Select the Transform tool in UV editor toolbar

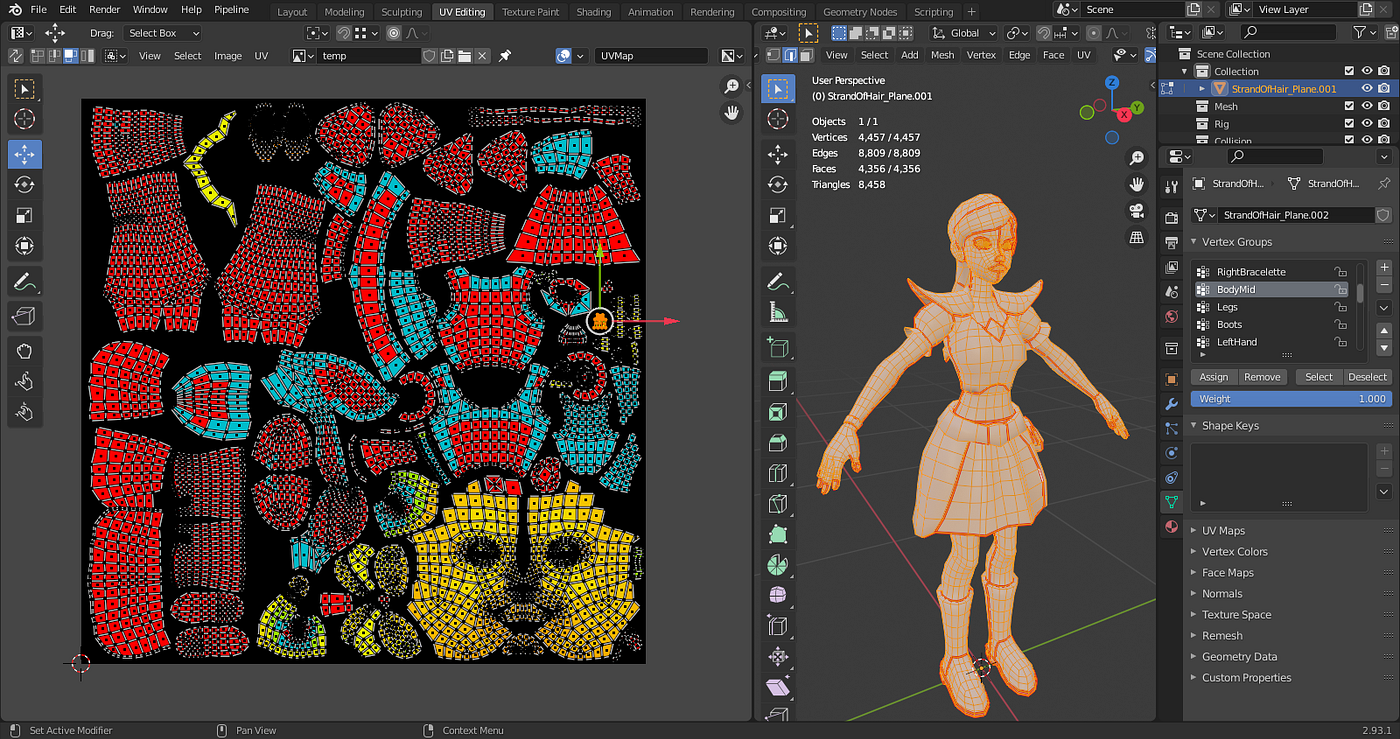click(25, 246)
